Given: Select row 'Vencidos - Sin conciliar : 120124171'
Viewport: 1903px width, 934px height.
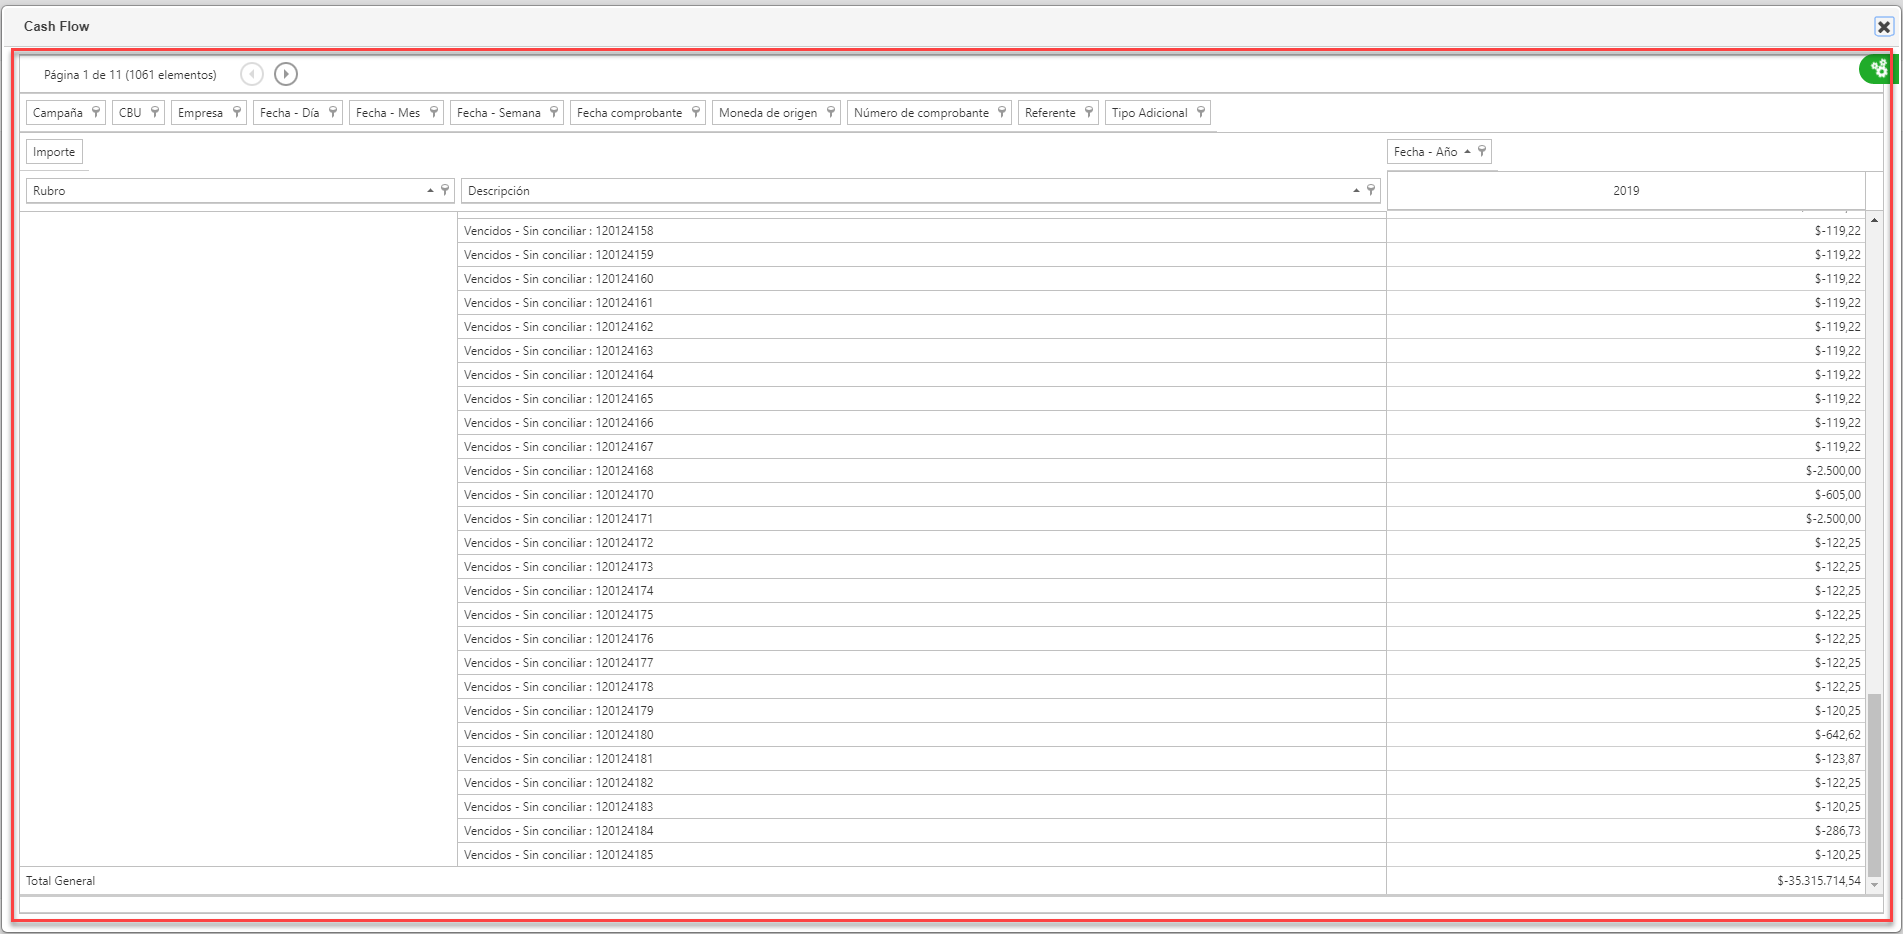Looking at the screenshot, I should (x=922, y=519).
